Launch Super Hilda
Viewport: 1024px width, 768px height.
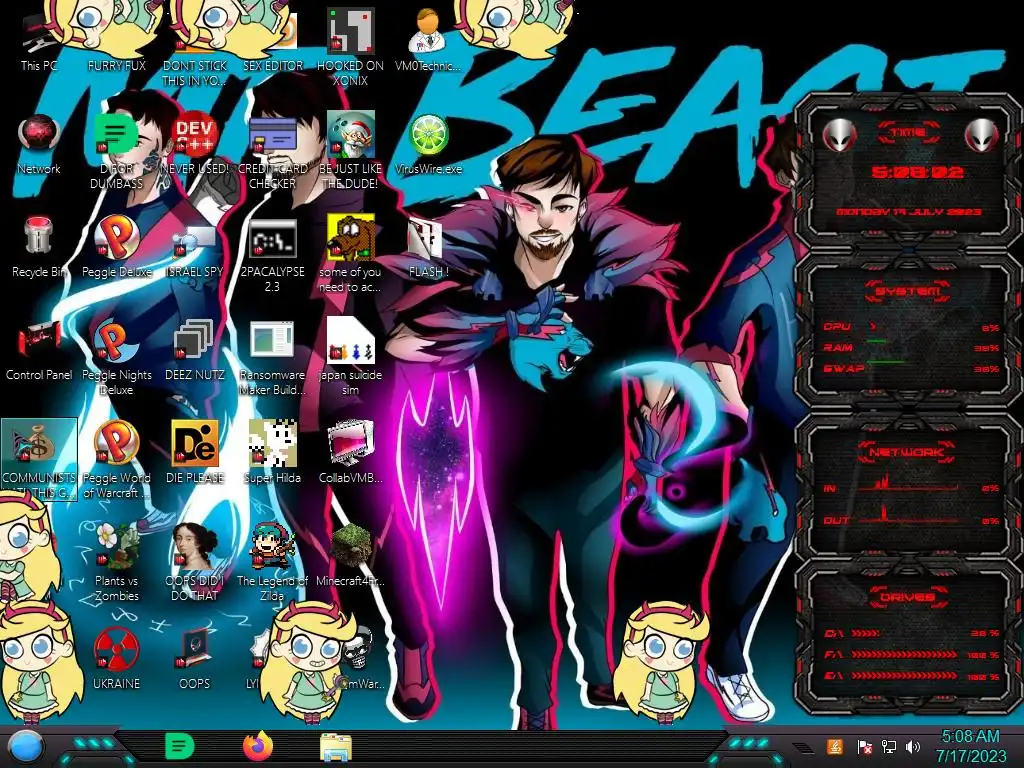[x=272, y=452]
